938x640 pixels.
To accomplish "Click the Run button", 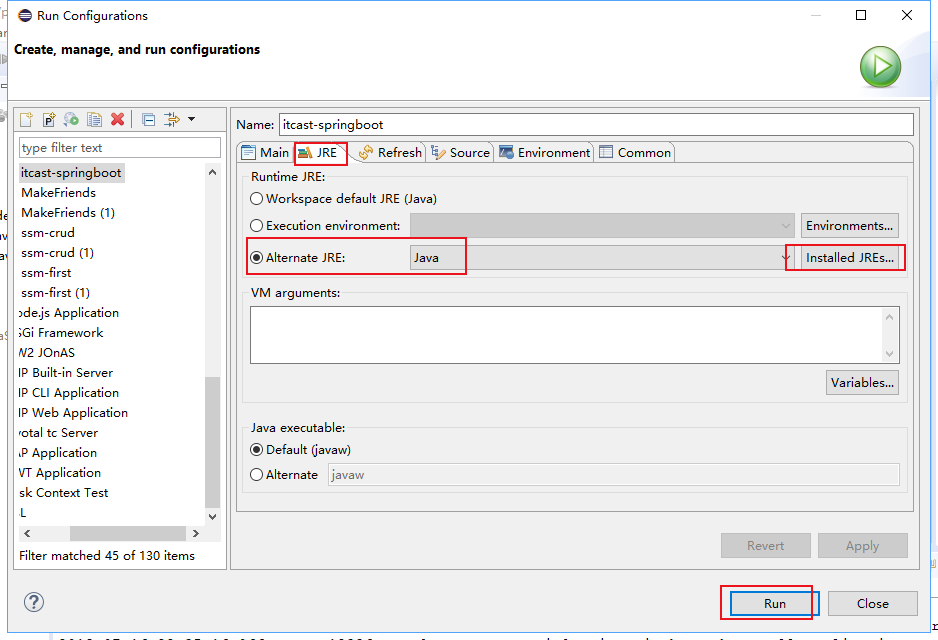I will (x=775, y=604).
